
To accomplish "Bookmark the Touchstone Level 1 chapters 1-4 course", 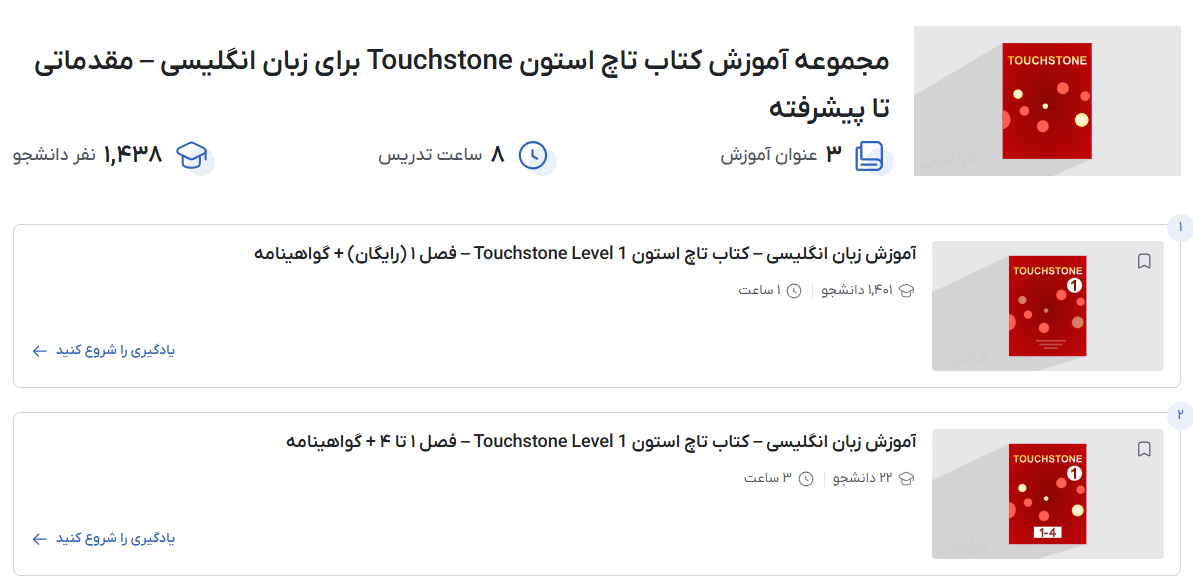I will (x=1145, y=450).
